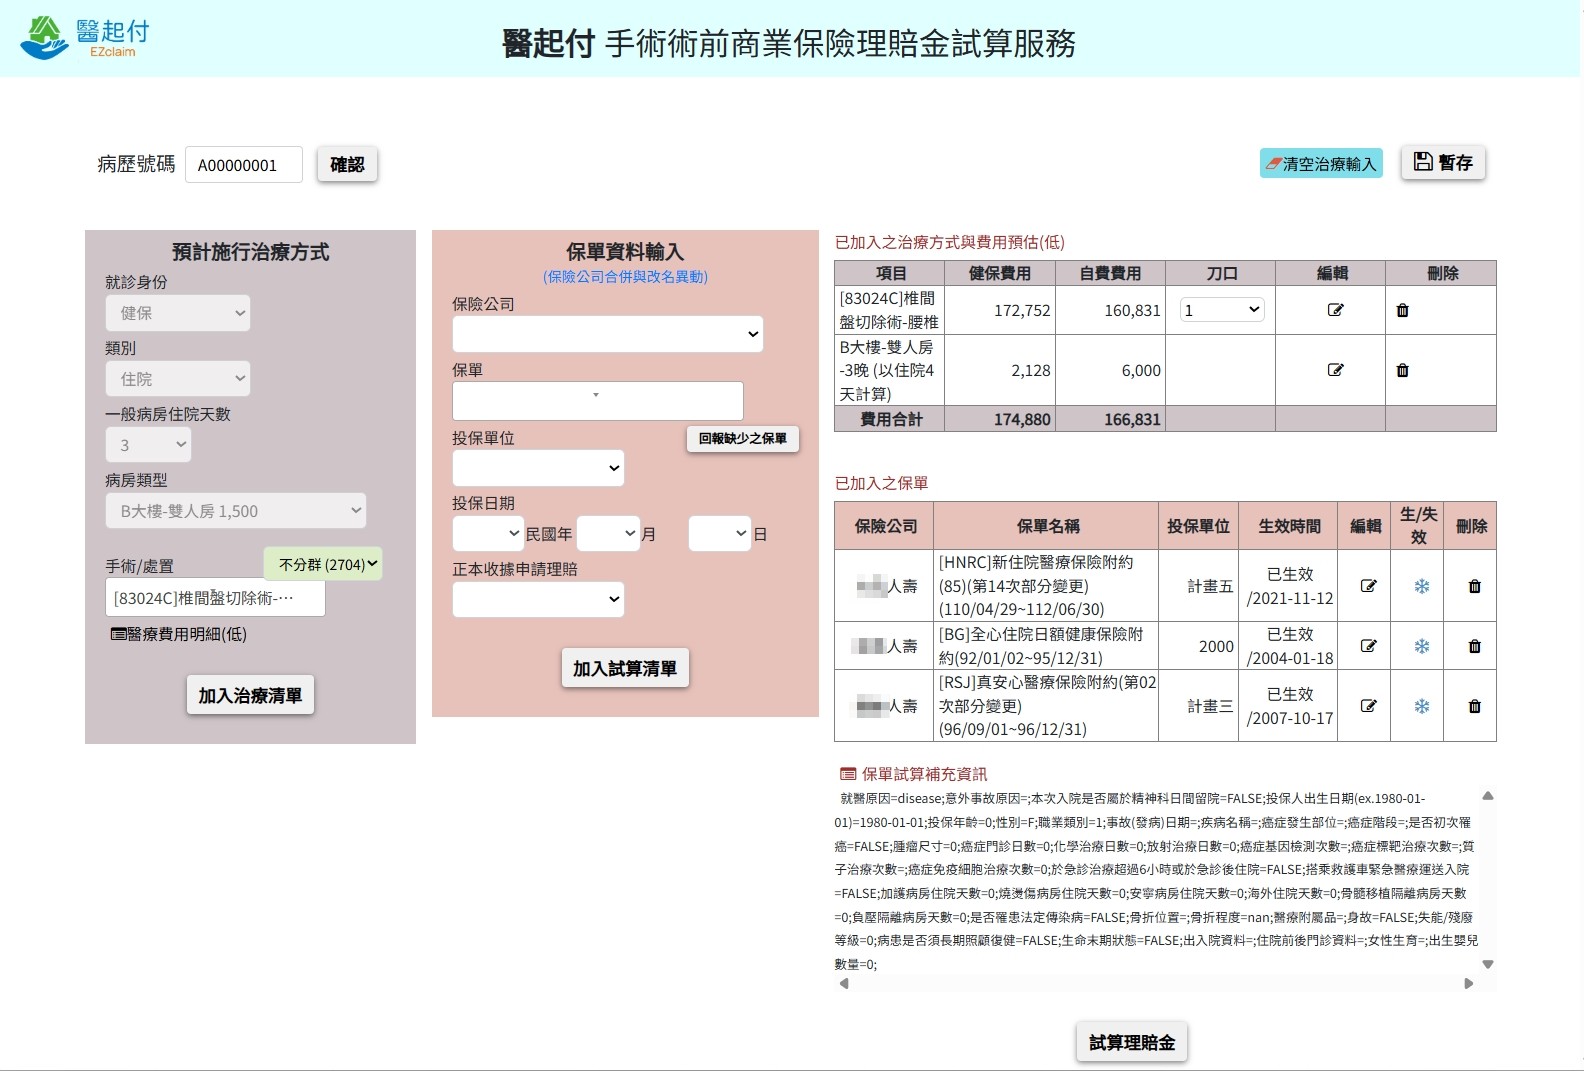Open the 月 month dropdown
This screenshot has height=1071, width=1584.
(x=608, y=534)
